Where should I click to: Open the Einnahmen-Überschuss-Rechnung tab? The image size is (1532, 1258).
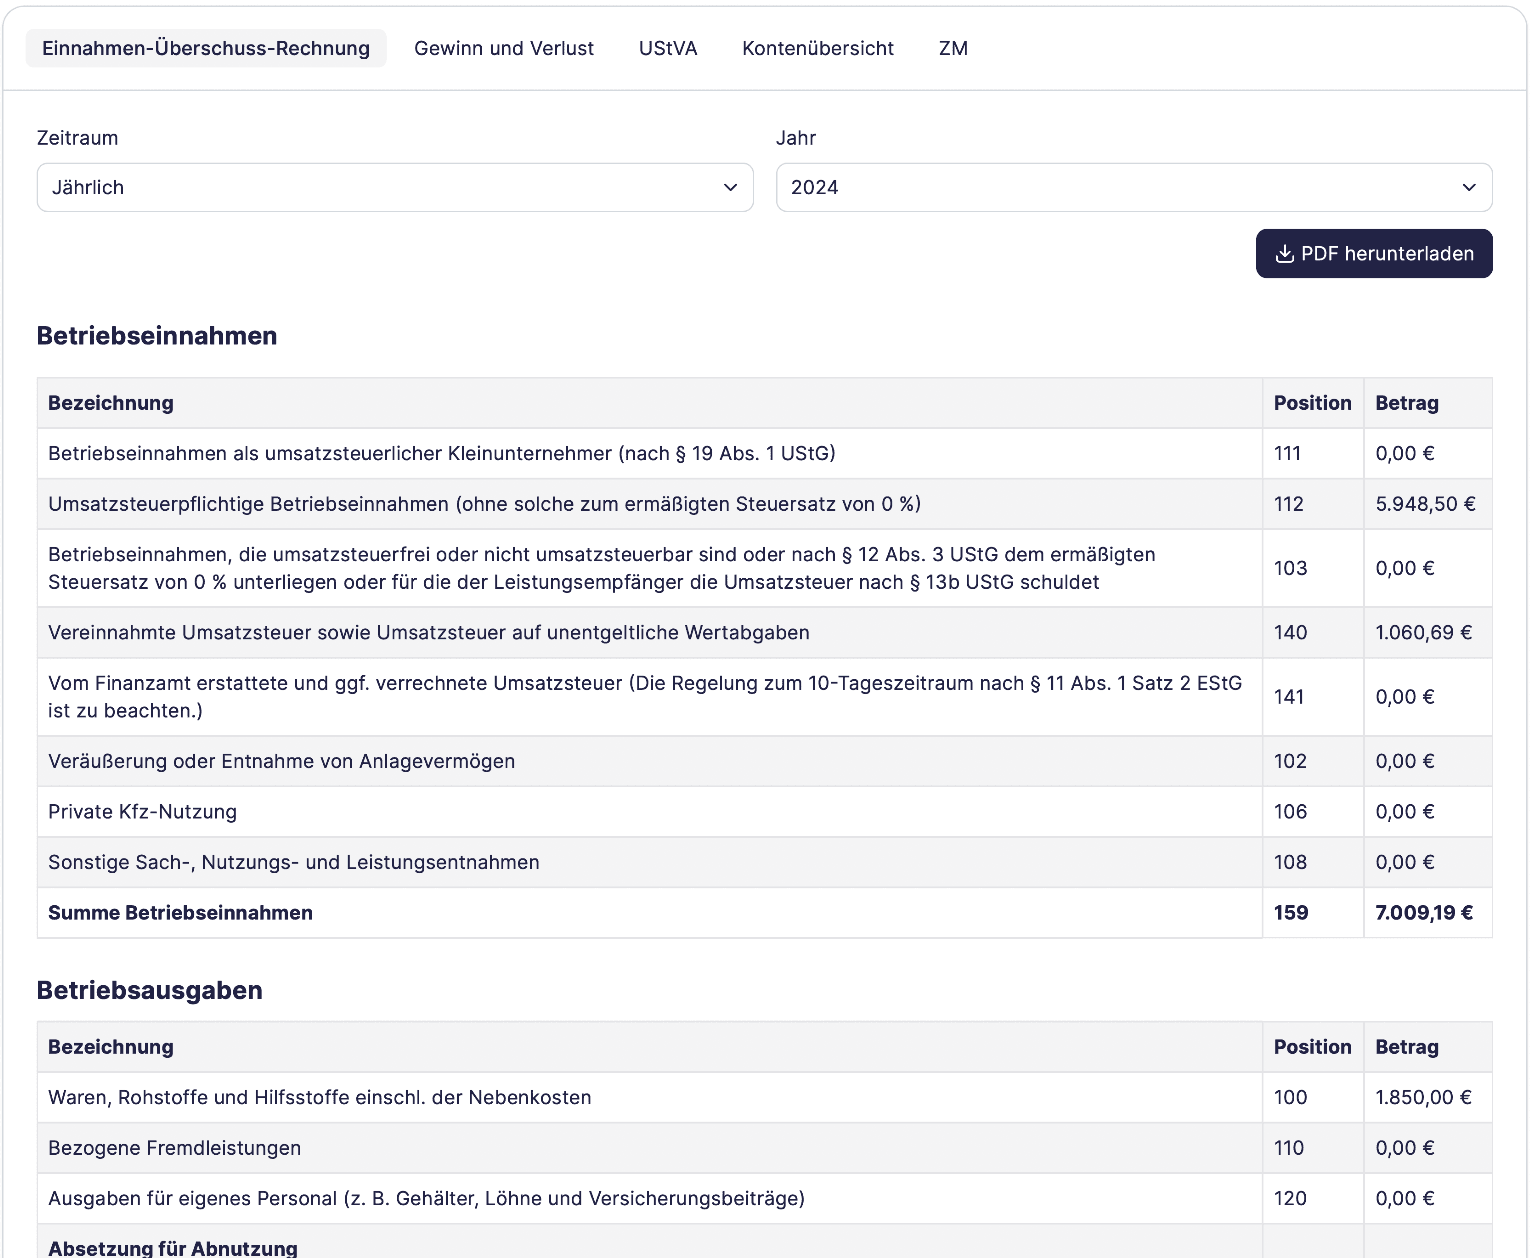pyautogui.click(x=206, y=48)
